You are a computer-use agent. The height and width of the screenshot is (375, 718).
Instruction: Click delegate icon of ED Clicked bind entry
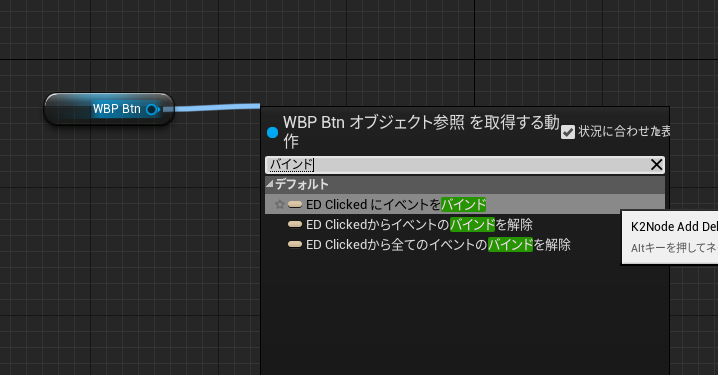point(295,204)
